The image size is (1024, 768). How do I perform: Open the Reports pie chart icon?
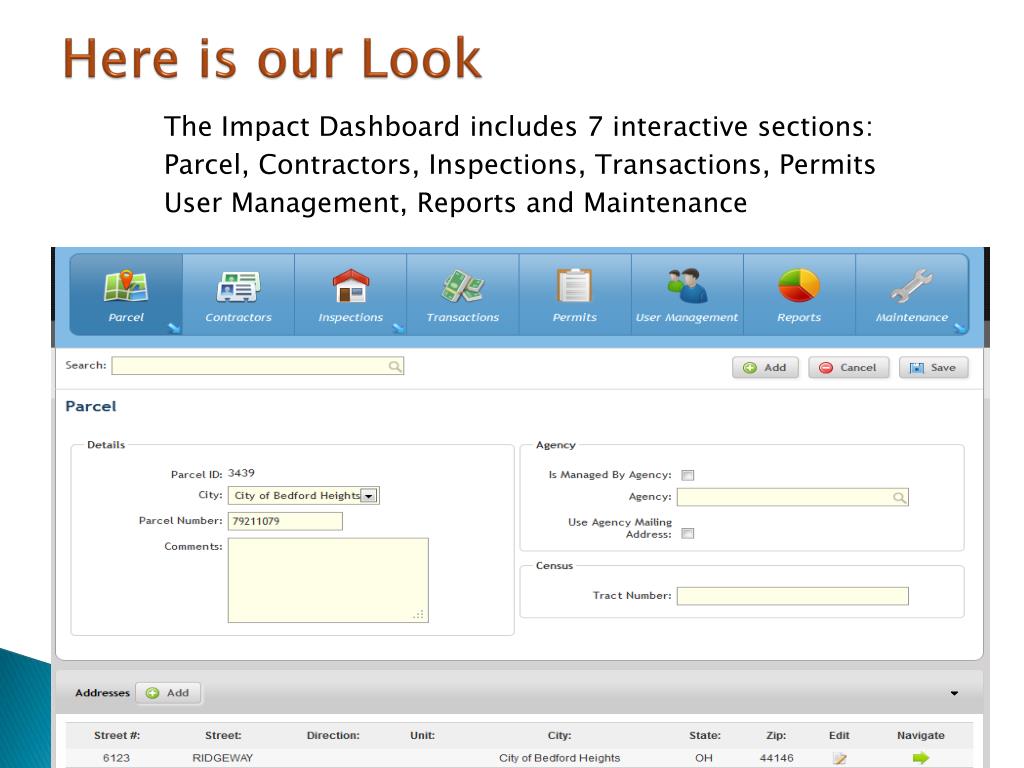[x=799, y=285]
